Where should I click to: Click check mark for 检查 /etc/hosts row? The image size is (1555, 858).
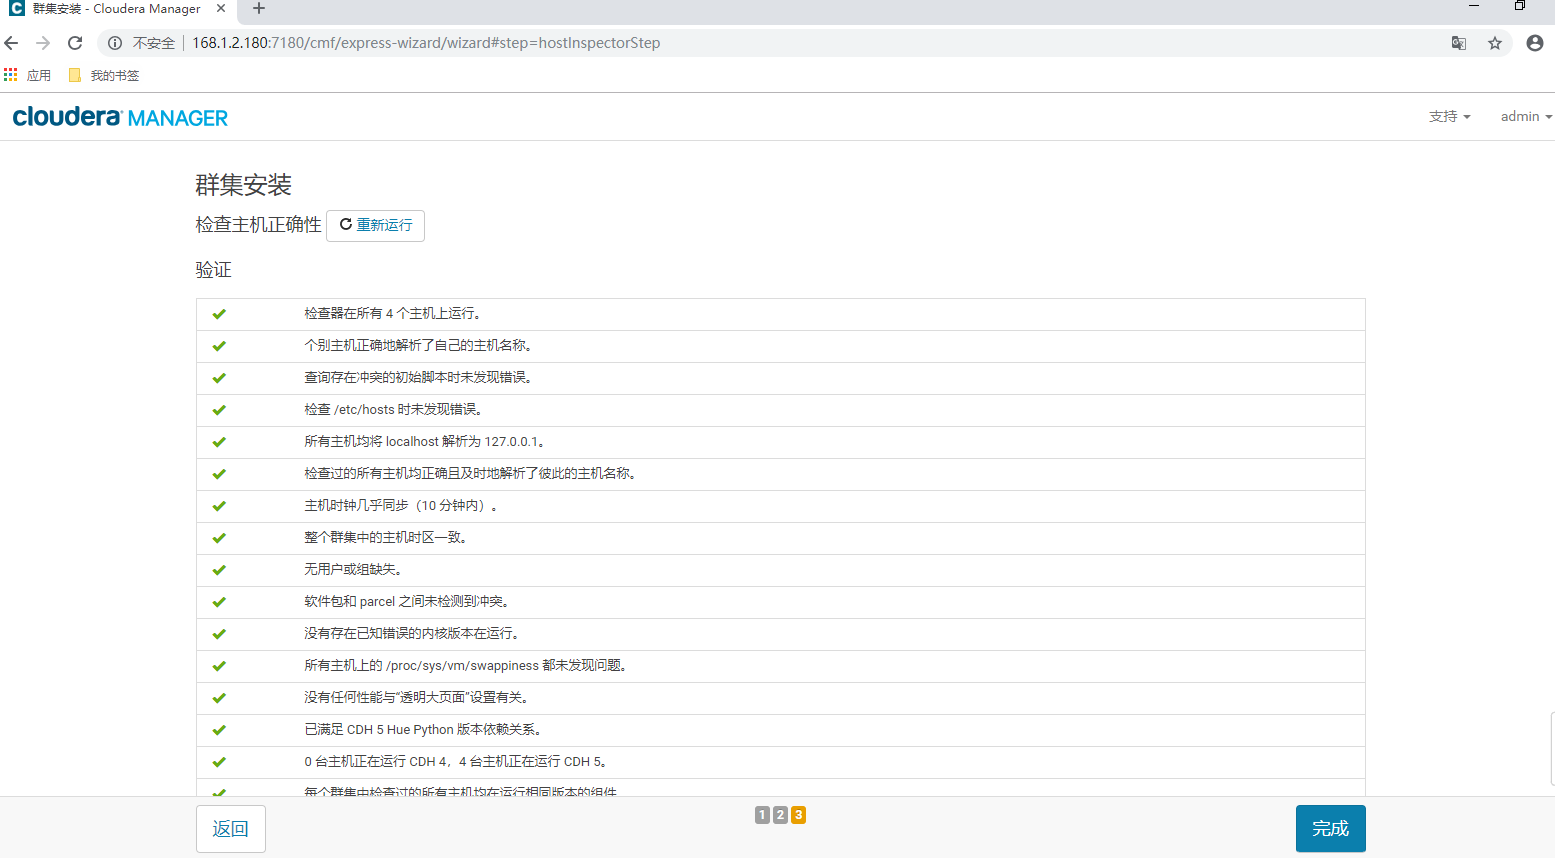[219, 410]
